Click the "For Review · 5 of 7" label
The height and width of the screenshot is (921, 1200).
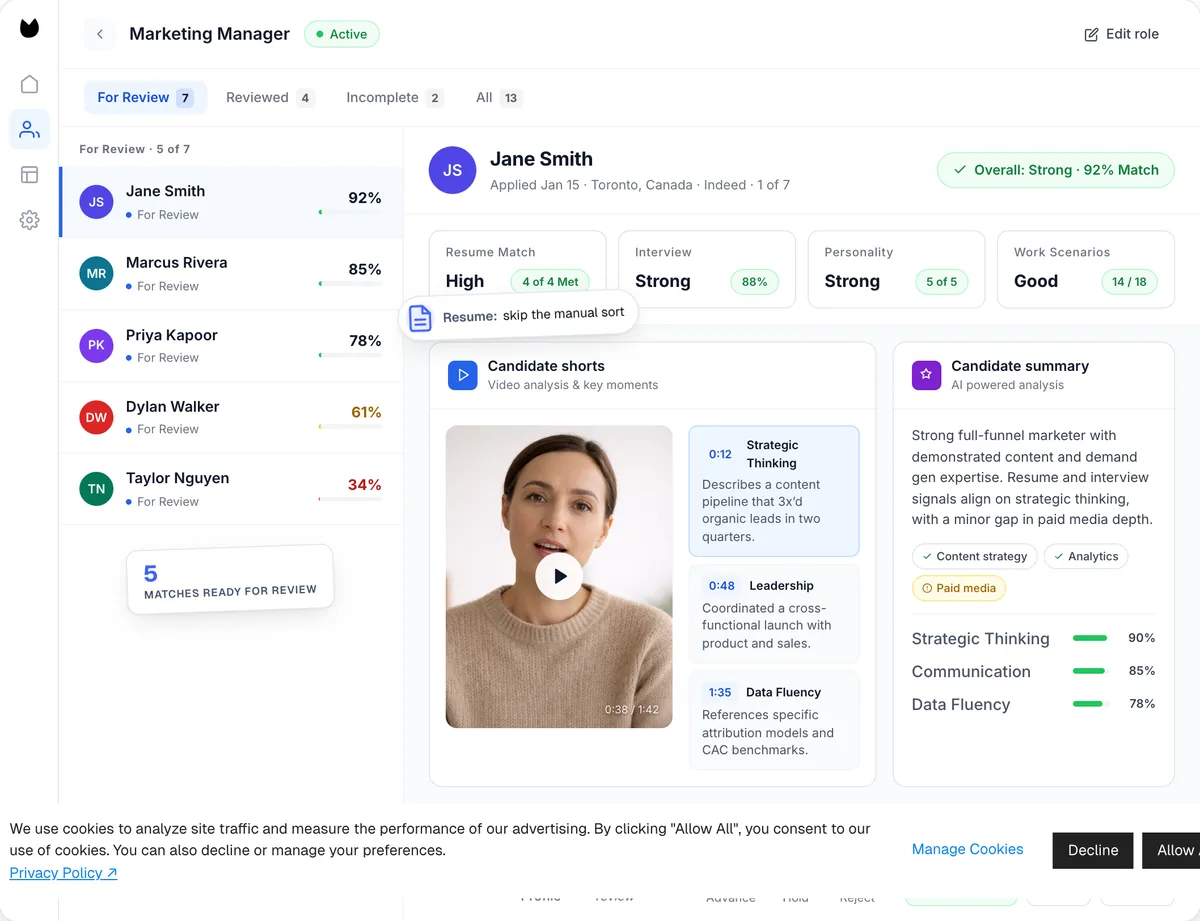(x=135, y=149)
